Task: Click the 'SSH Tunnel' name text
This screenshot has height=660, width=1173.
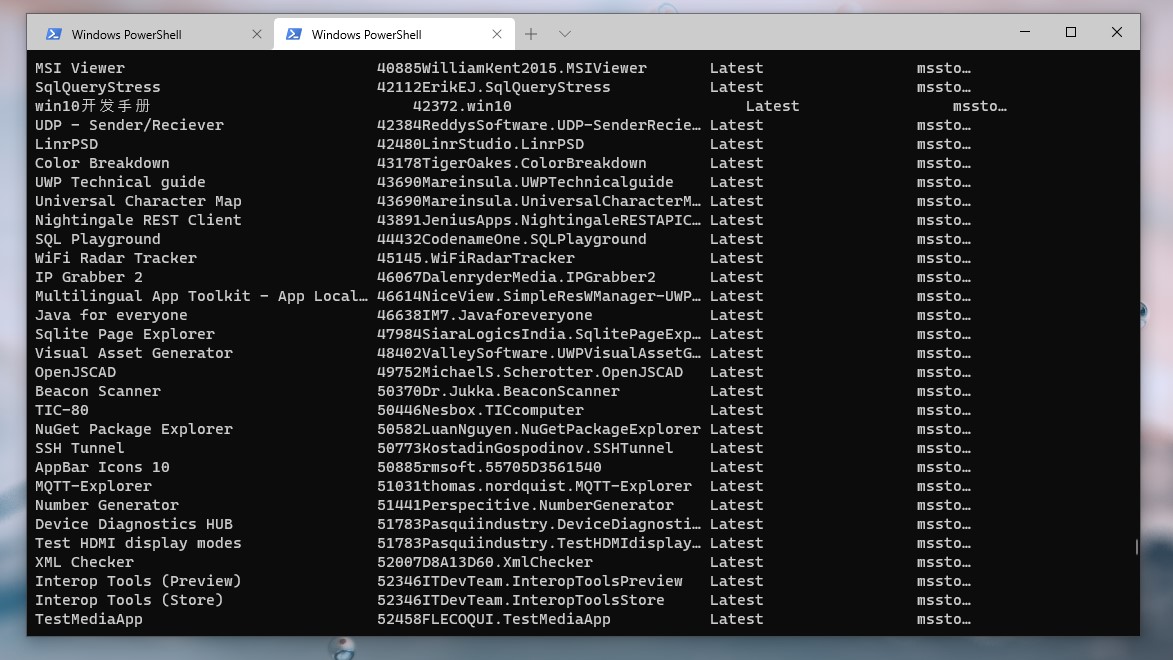Action: [79, 448]
